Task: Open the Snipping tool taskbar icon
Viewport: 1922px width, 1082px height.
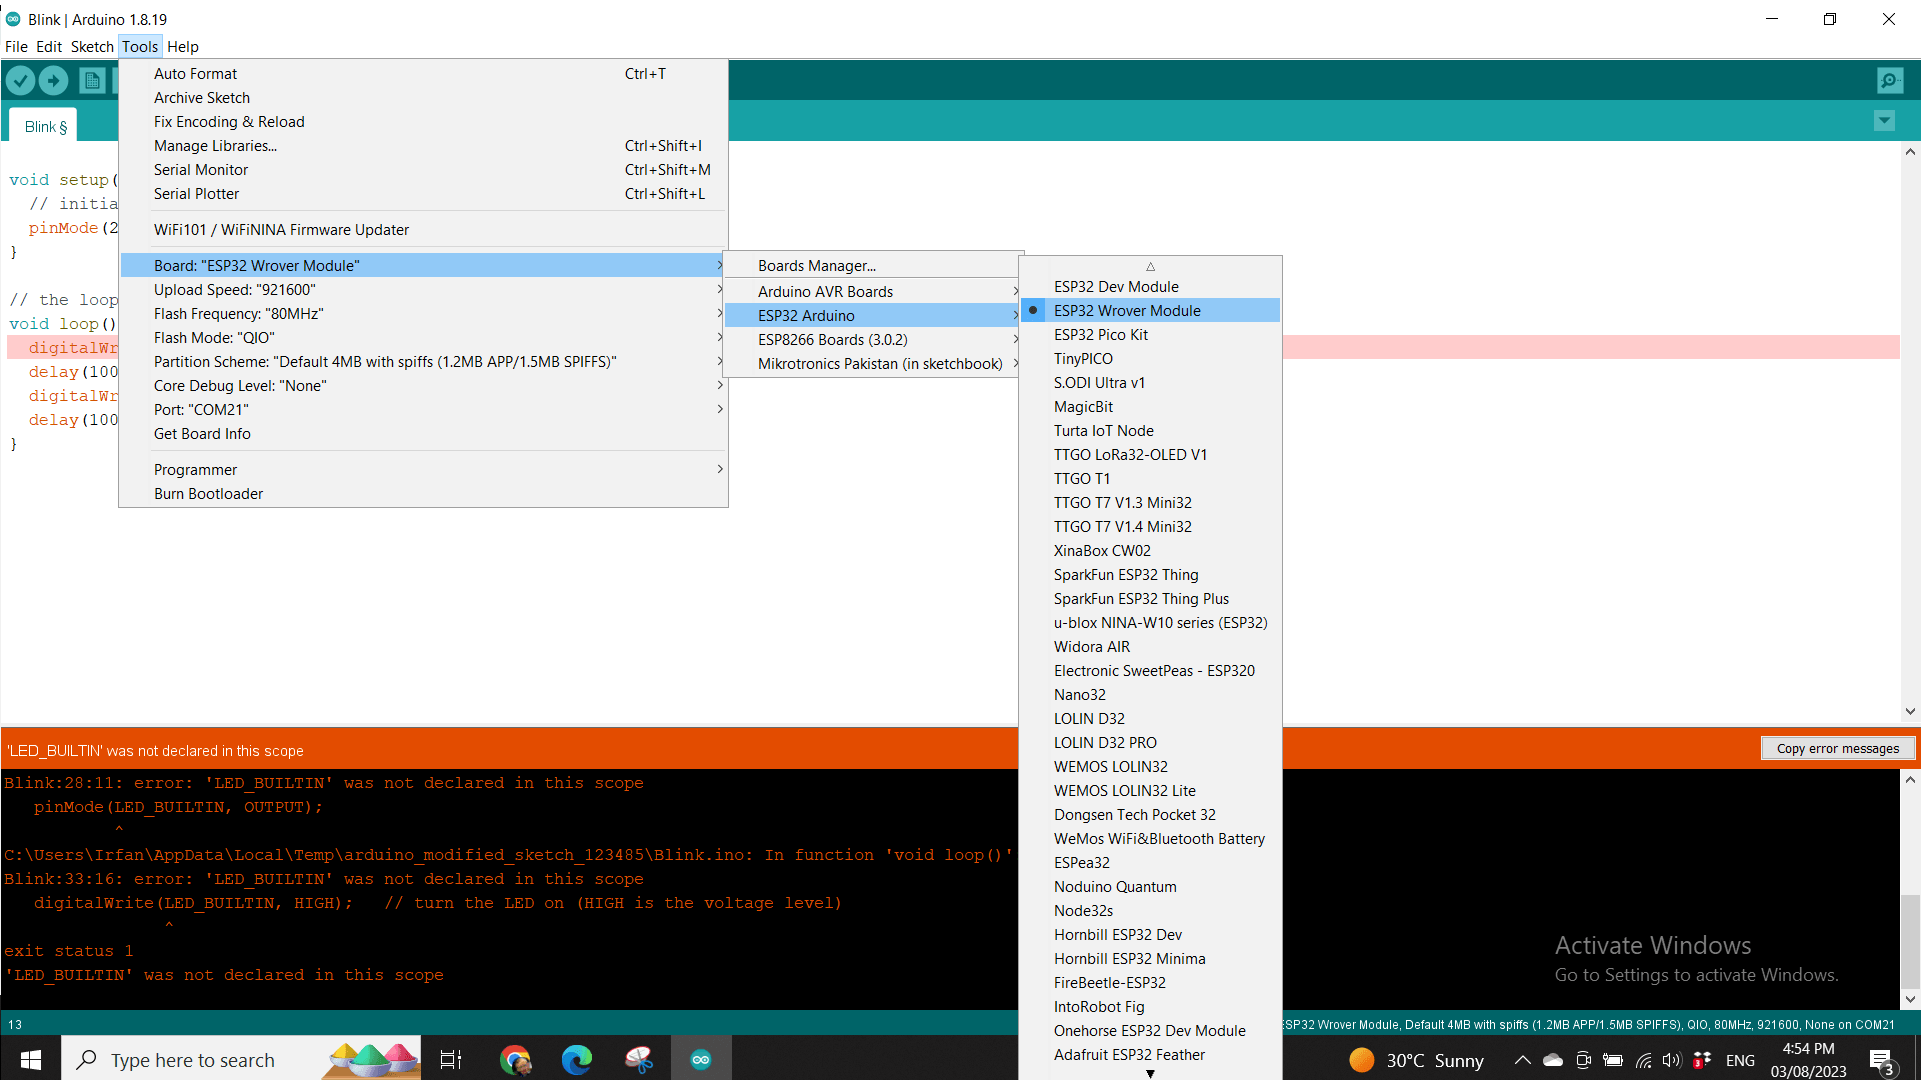Action: tap(639, 1059)
